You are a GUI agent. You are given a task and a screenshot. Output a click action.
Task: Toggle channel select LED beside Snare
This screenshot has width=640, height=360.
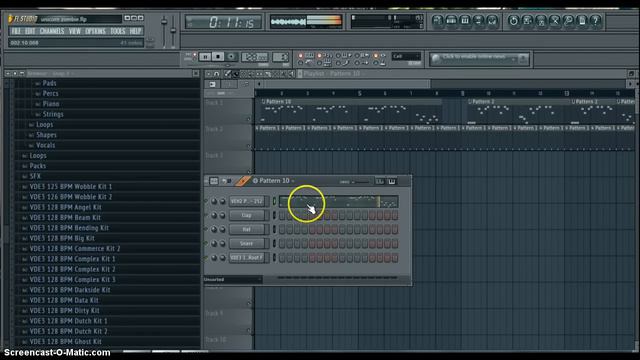pyautogui.click(x=274, y=244)
